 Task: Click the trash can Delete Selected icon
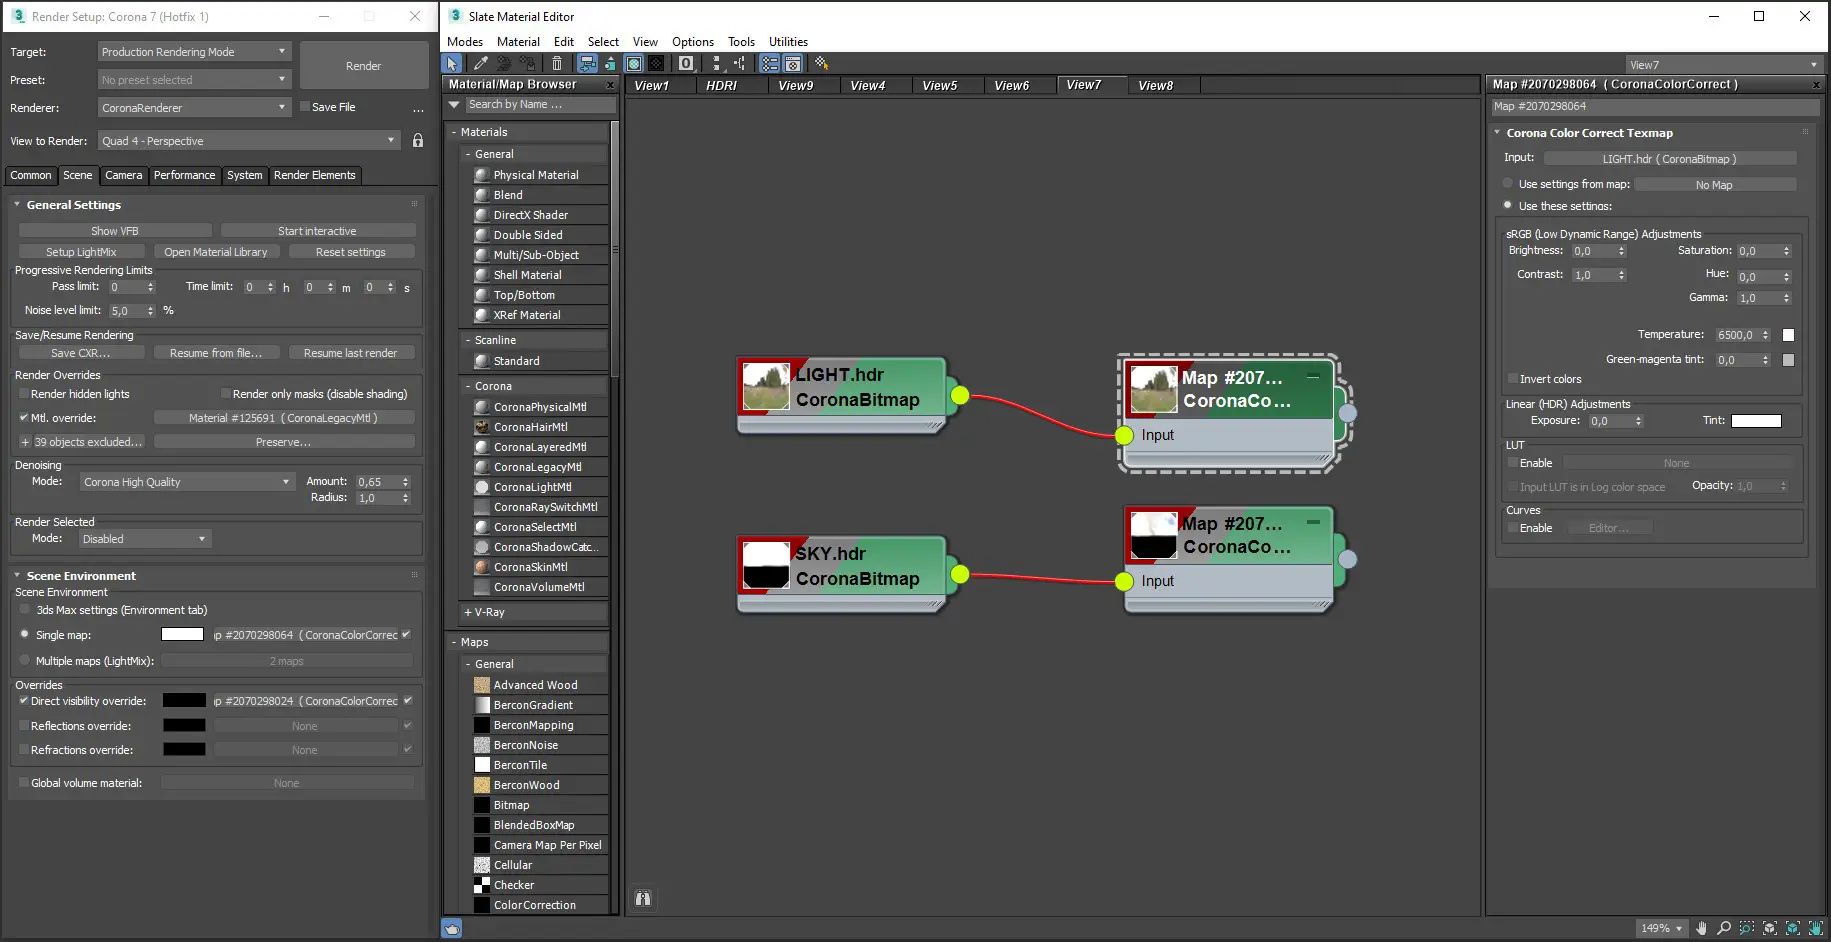pos(557,63)
